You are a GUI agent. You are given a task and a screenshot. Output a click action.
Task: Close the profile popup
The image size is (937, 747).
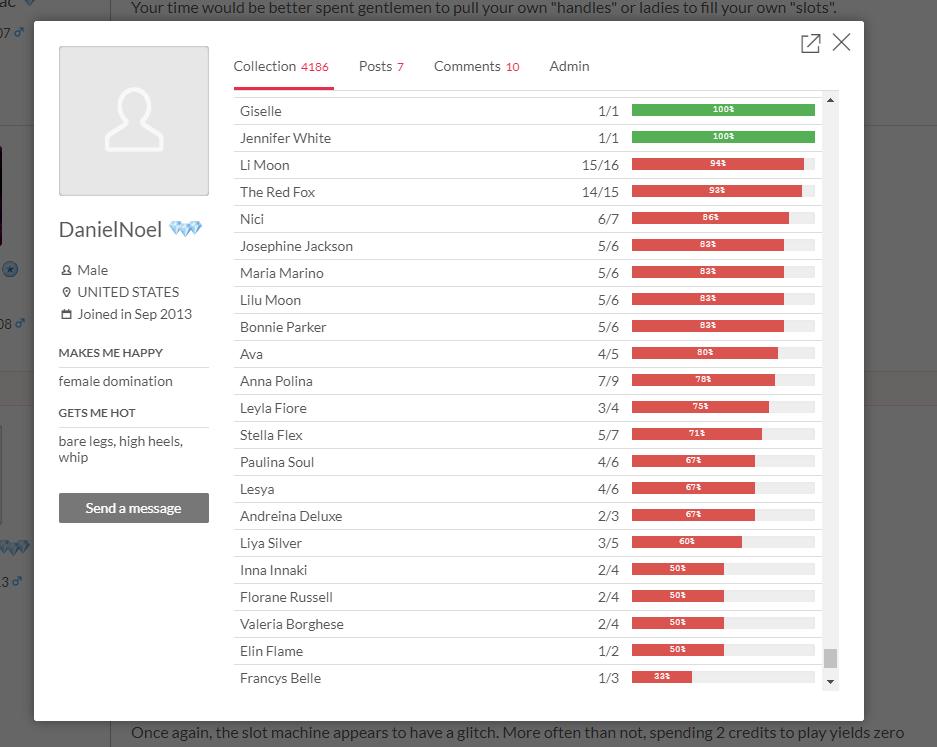841,42
